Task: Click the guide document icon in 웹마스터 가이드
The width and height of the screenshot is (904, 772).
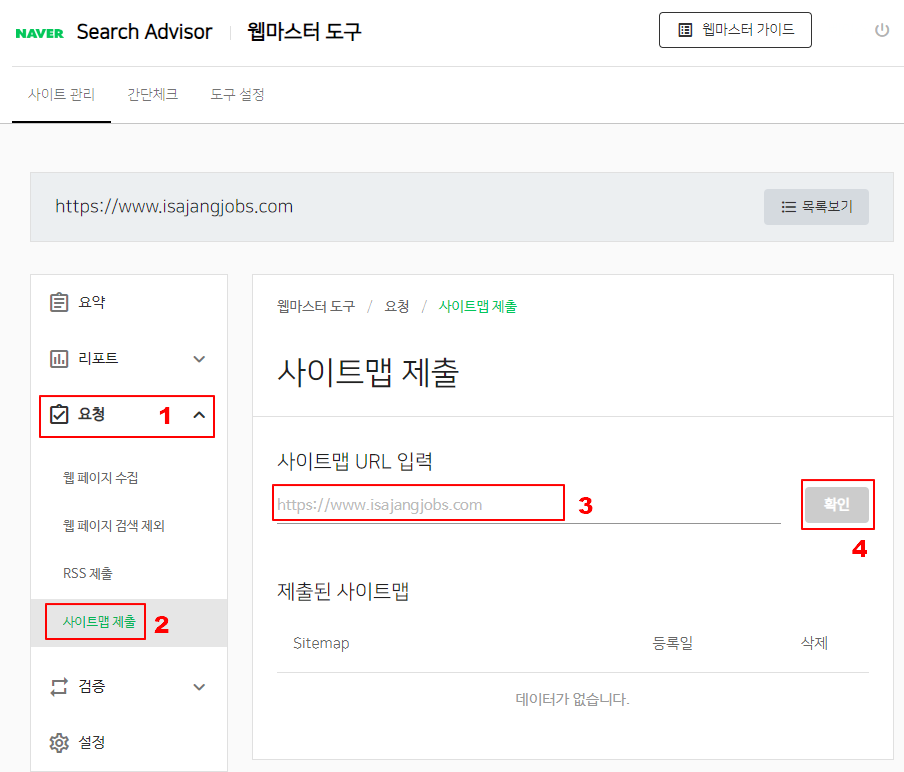Action: (x=685, y=30)
